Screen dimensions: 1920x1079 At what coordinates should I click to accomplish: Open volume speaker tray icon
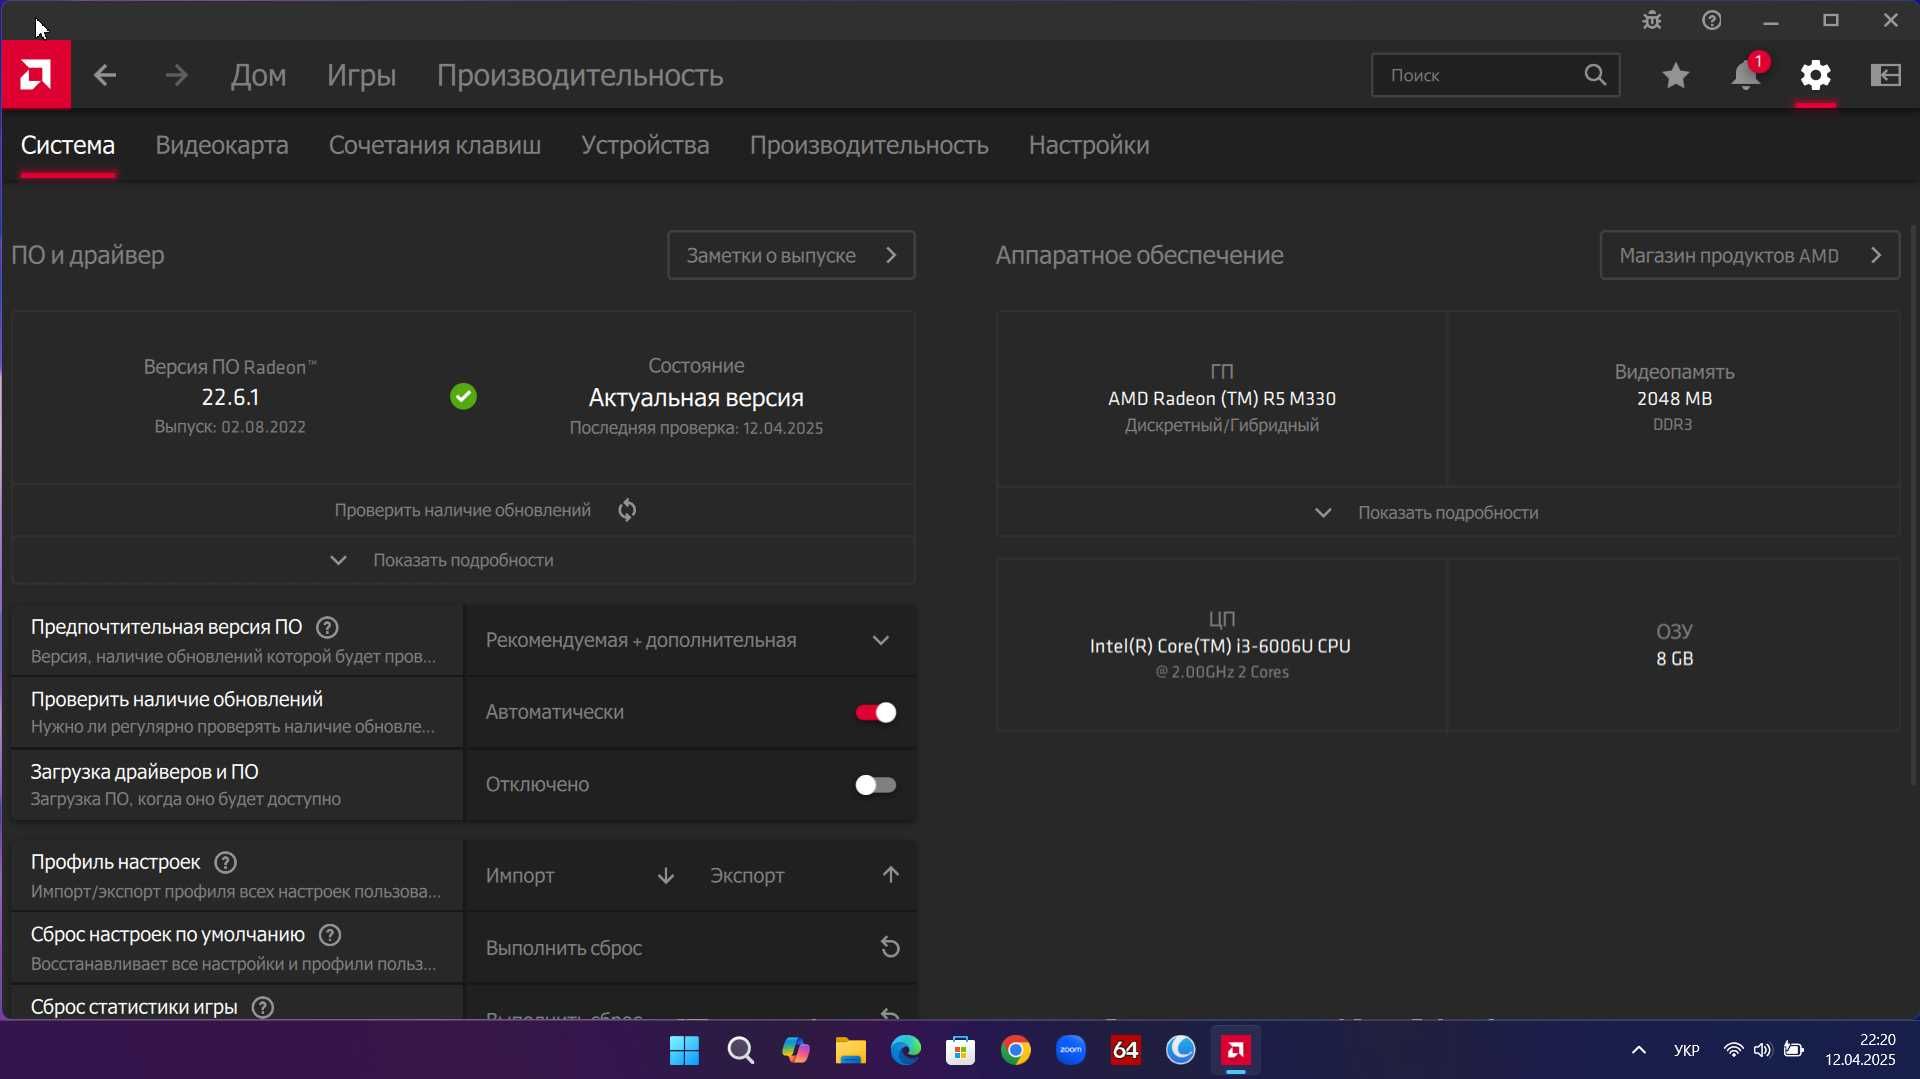(x=1762, y=1051)
